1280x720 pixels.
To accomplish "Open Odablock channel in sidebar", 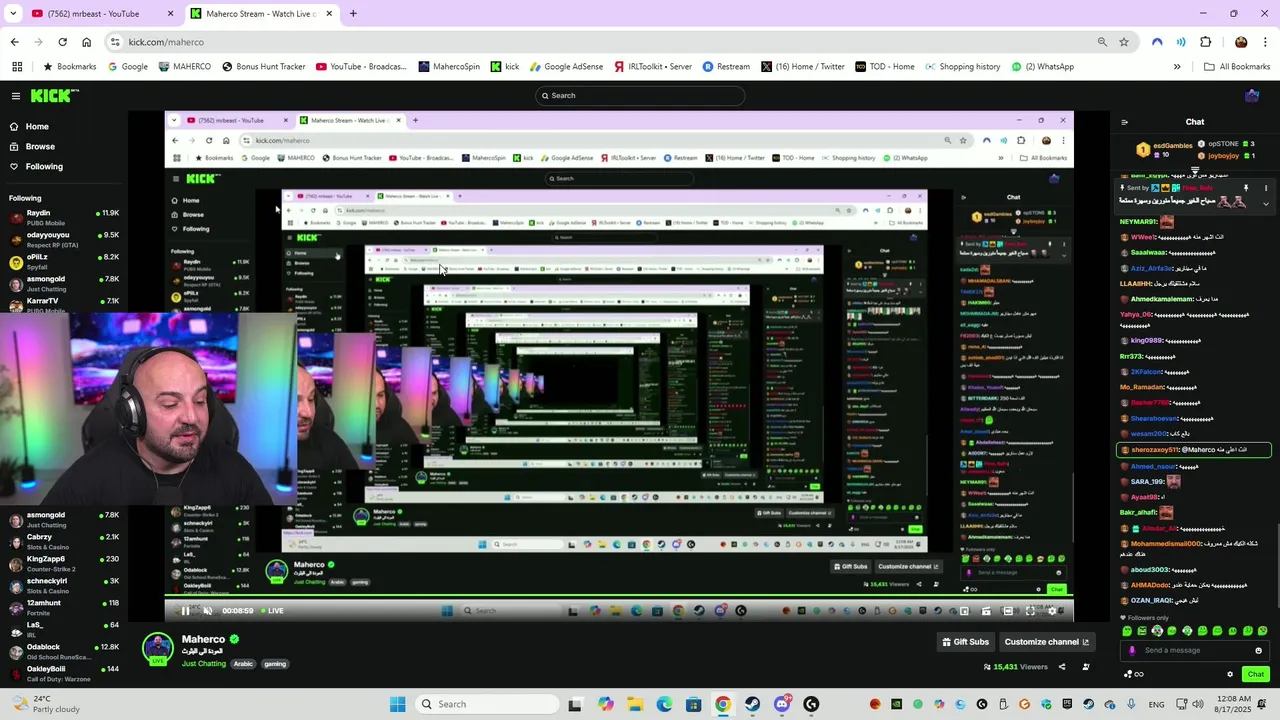I will tap(64, 651).
